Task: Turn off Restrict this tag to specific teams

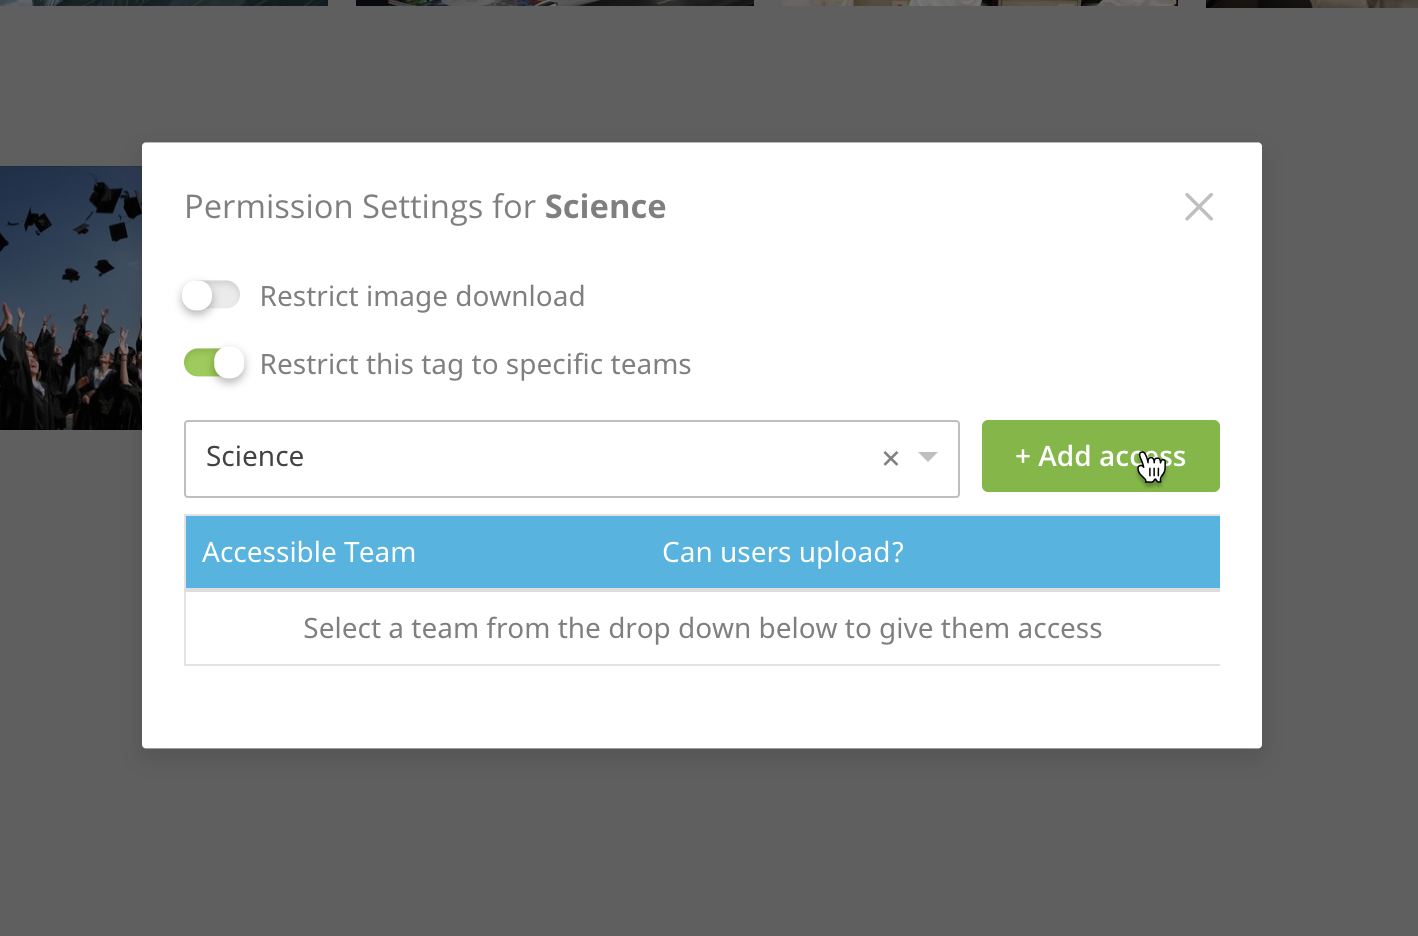Action: [214, 363]
